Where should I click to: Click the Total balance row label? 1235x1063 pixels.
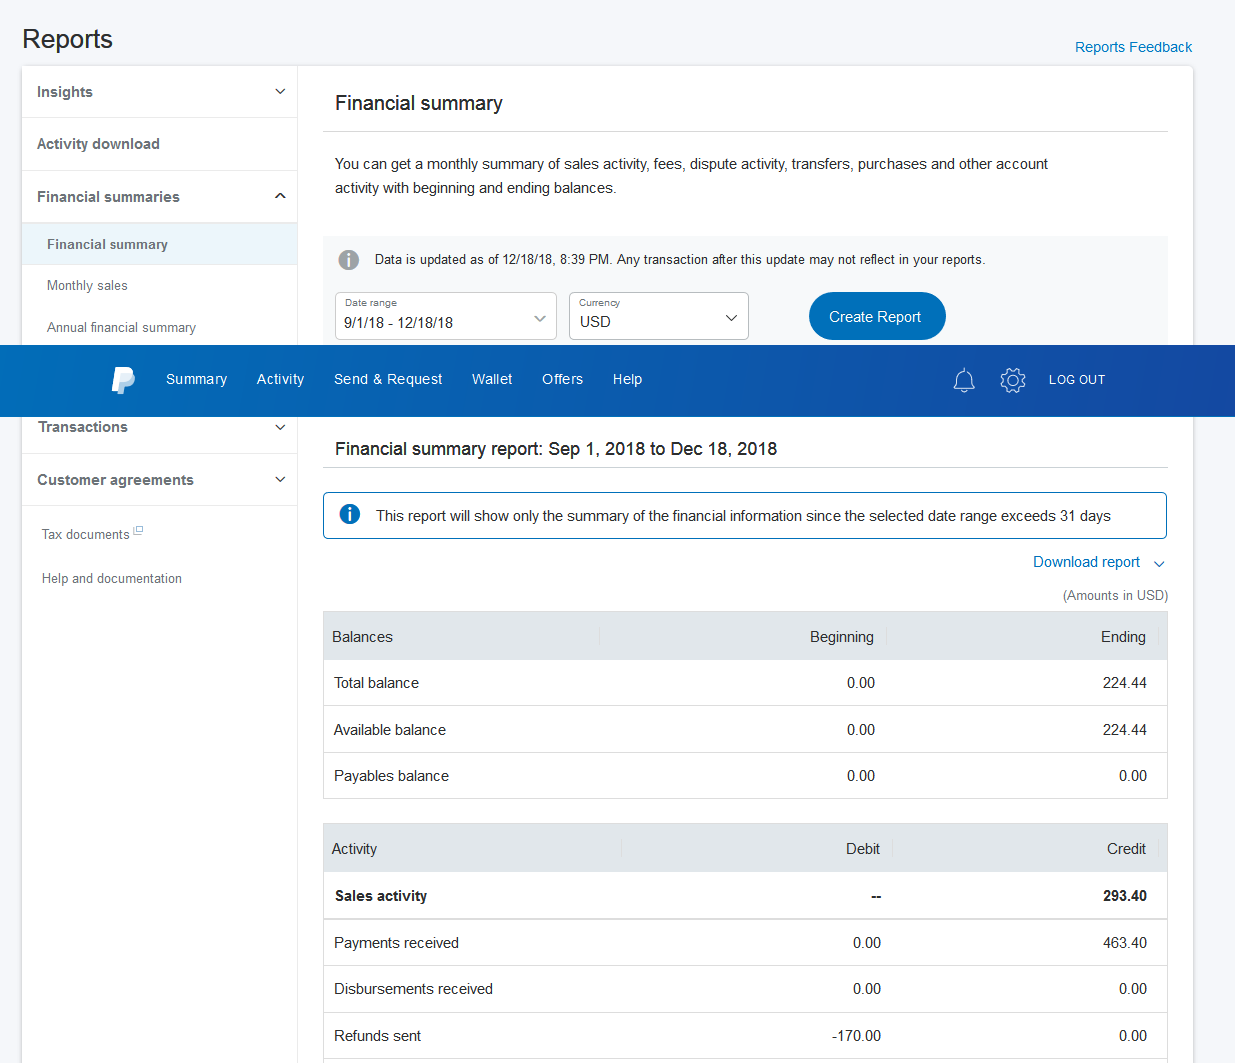pyautogui.click(x=376, y=683)
